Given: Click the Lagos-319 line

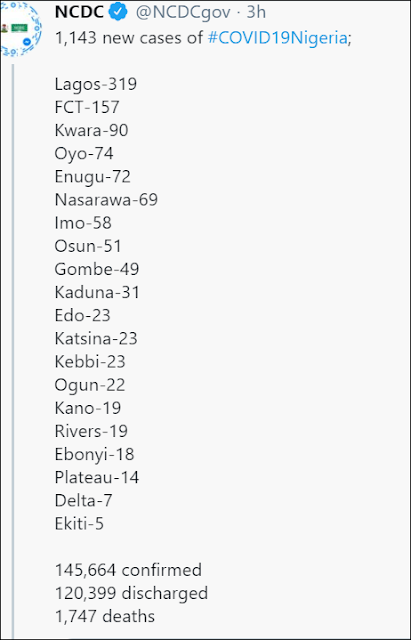Looking at the screenshot, I should (96, 84).
